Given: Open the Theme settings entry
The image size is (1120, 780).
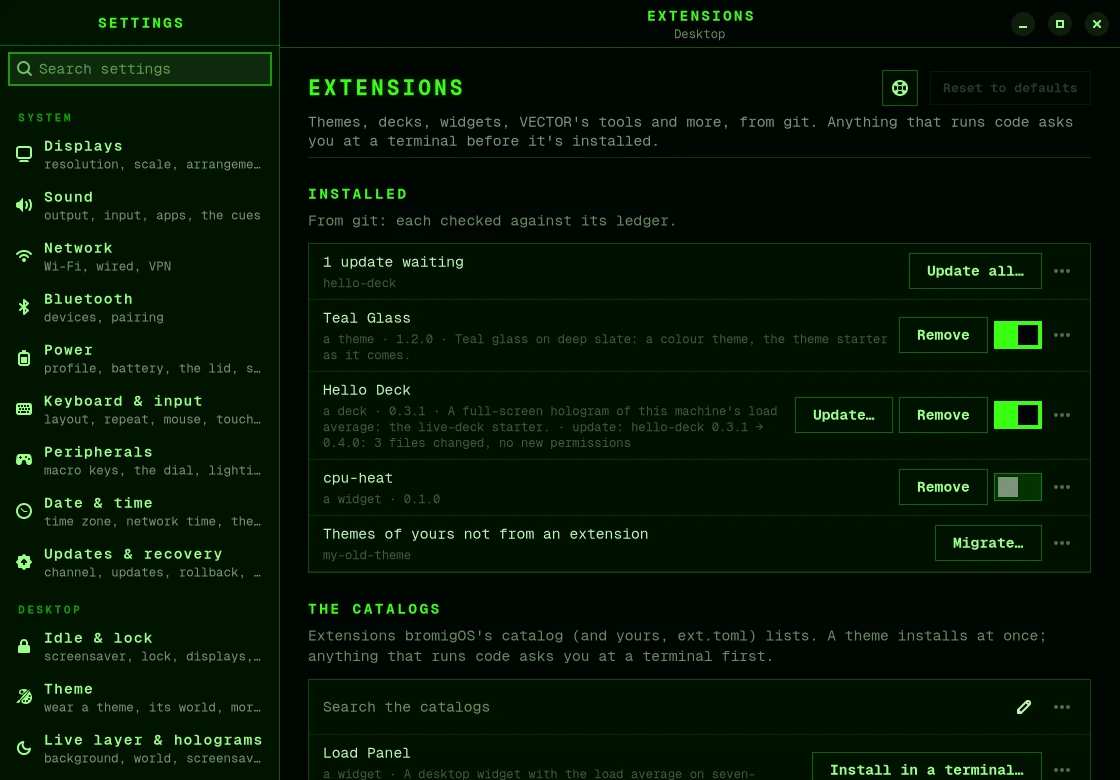Looking at the screenshot, I should [x=140, y=697].
